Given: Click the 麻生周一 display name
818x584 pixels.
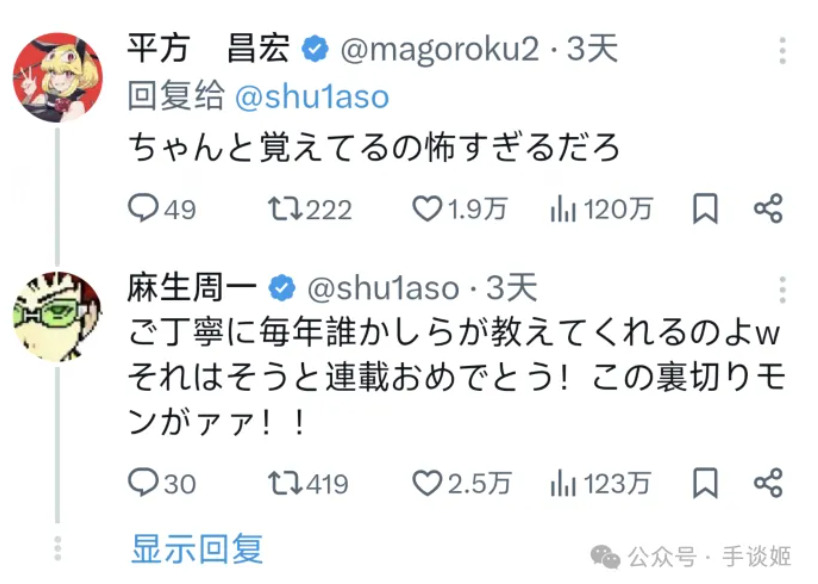Looking at the screenshot, I should (193, 289).
